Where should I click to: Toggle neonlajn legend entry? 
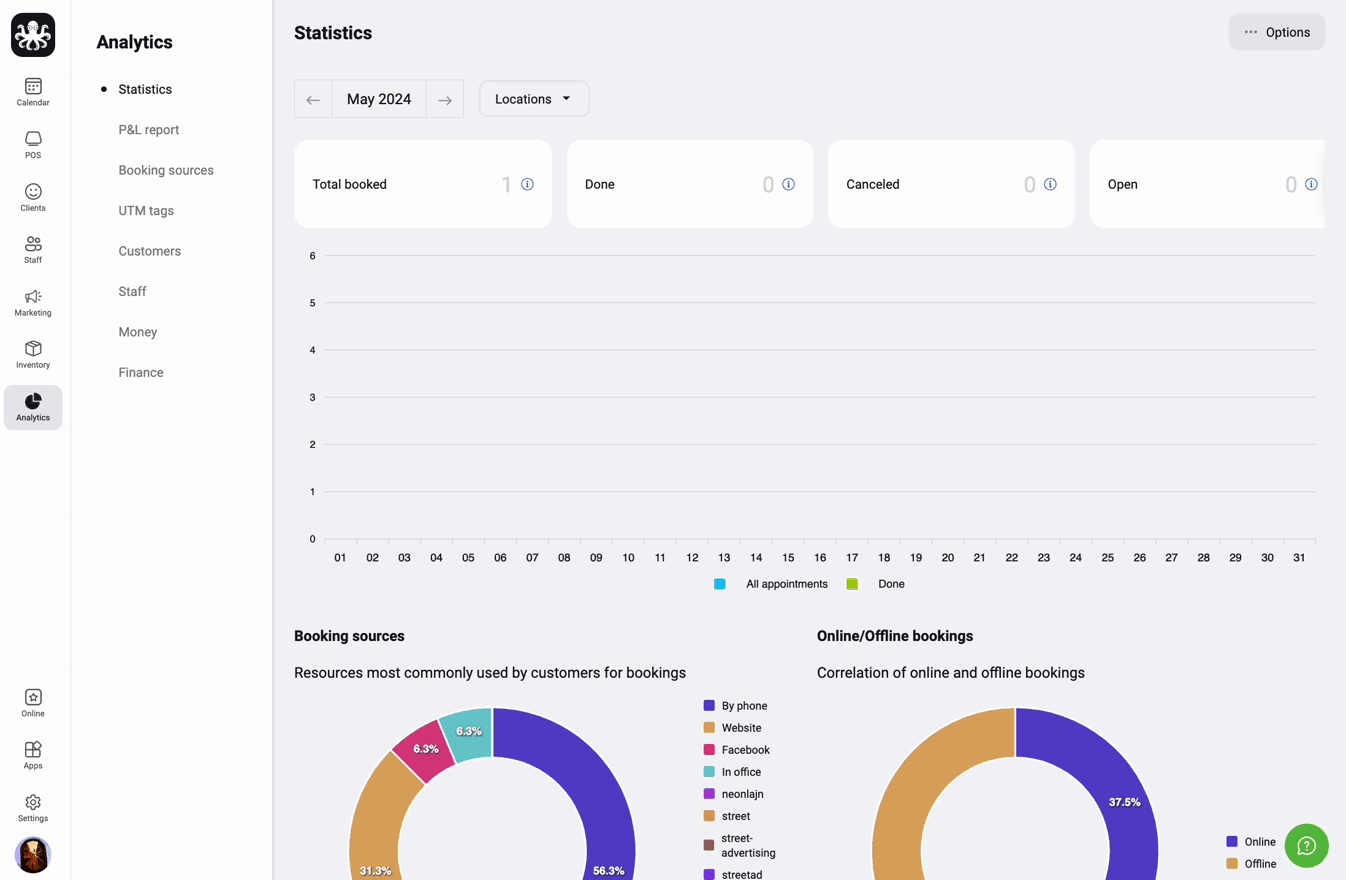[733, 794]
